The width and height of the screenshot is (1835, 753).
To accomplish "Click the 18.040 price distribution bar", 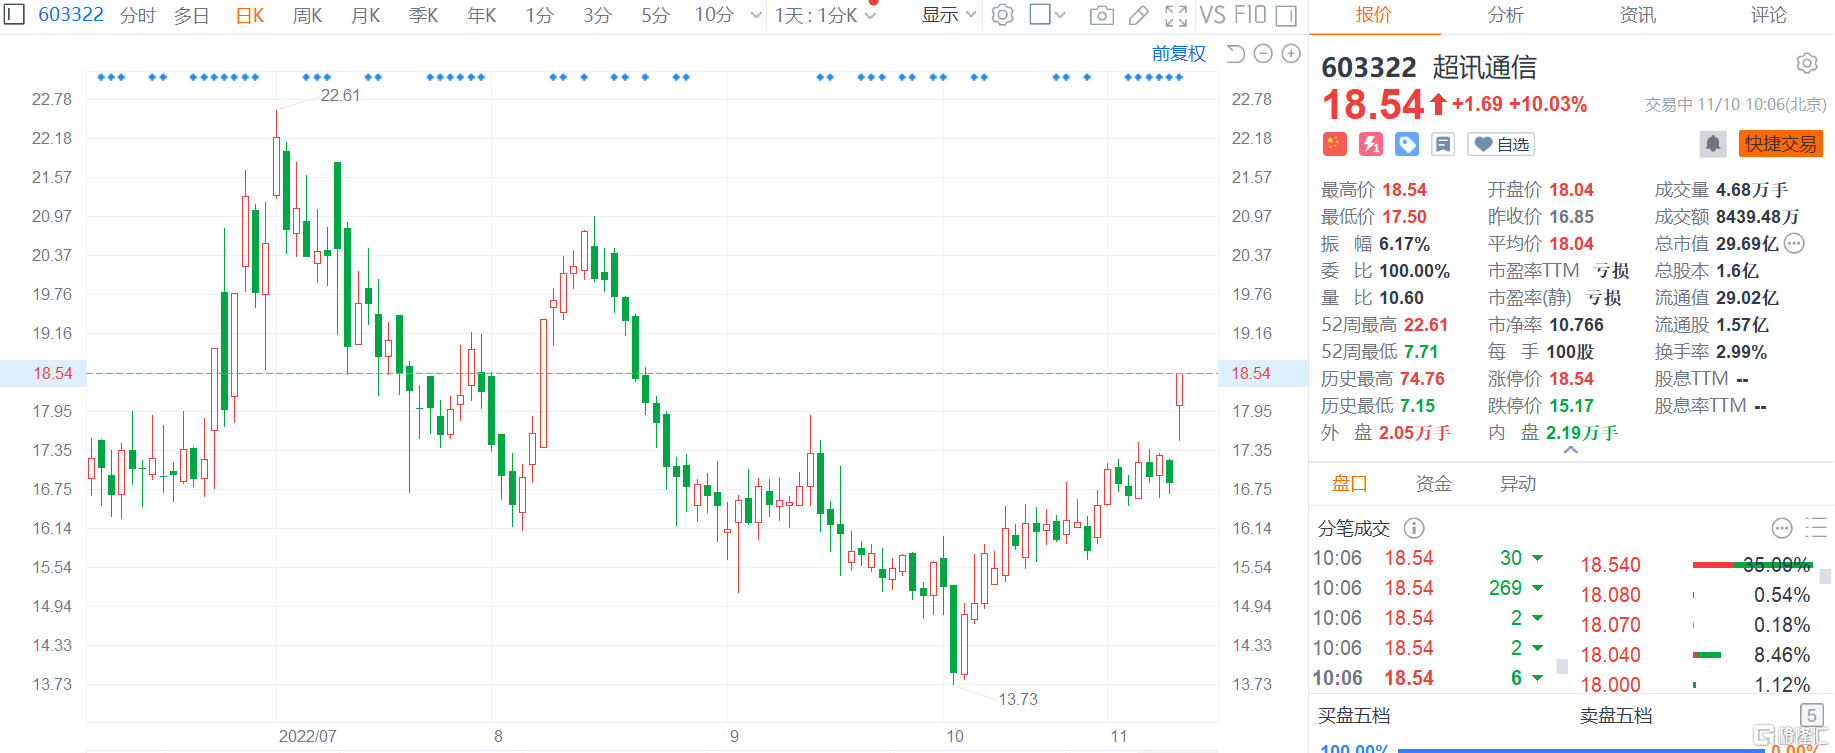I will coord(1707,655).
